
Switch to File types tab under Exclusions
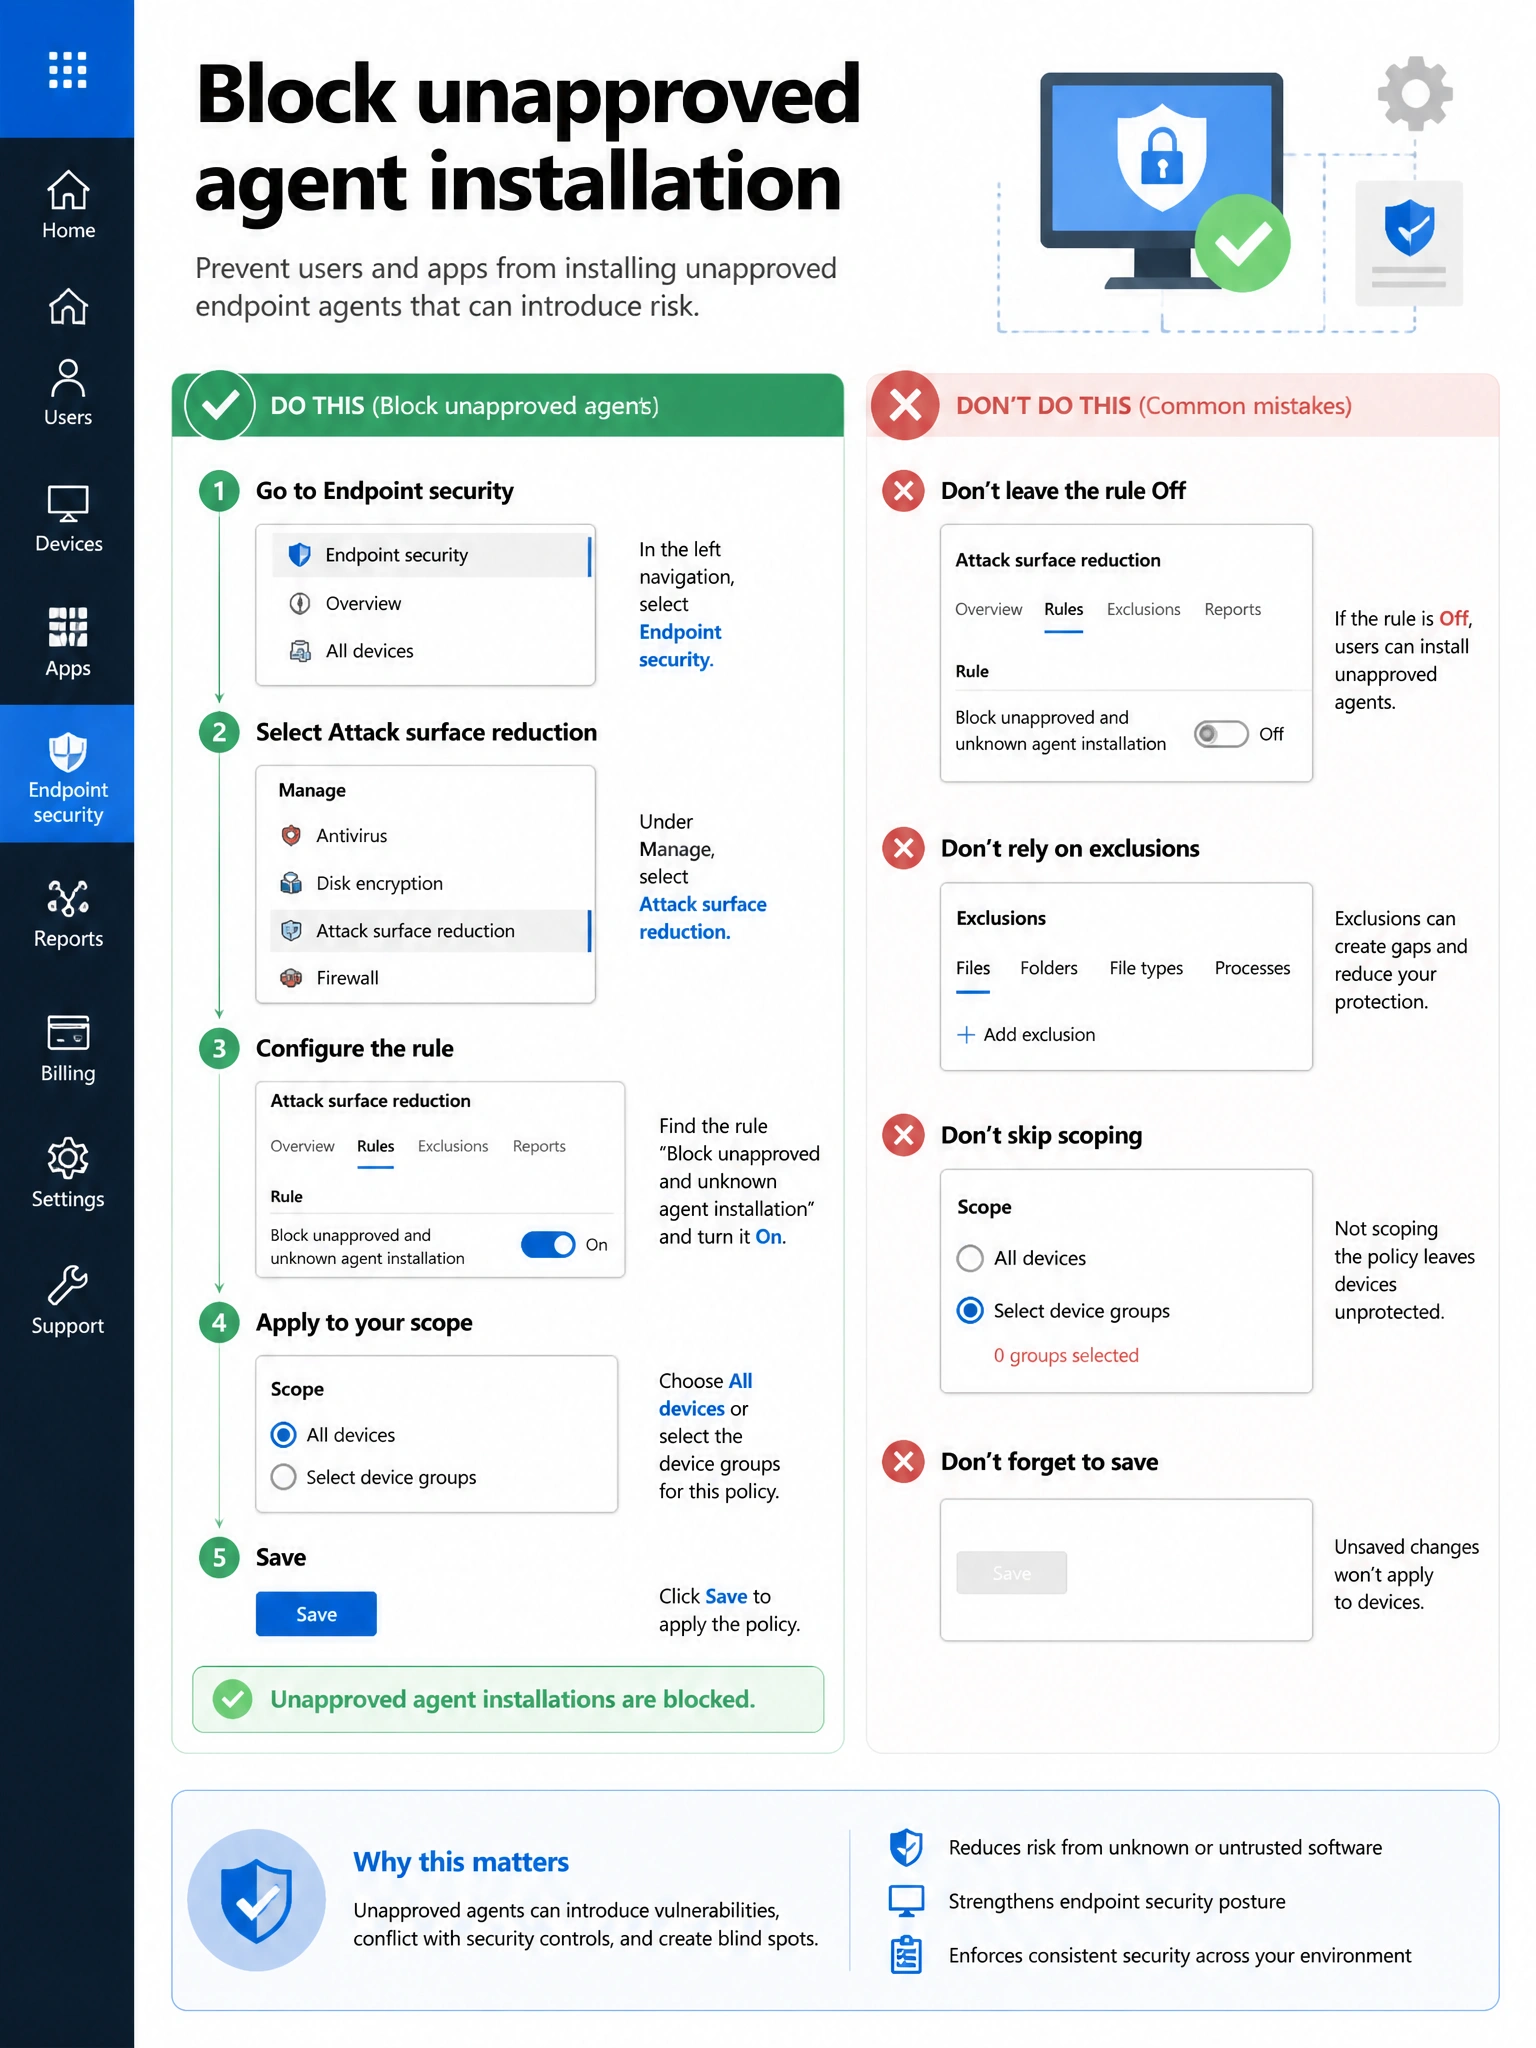point(1146,968)
